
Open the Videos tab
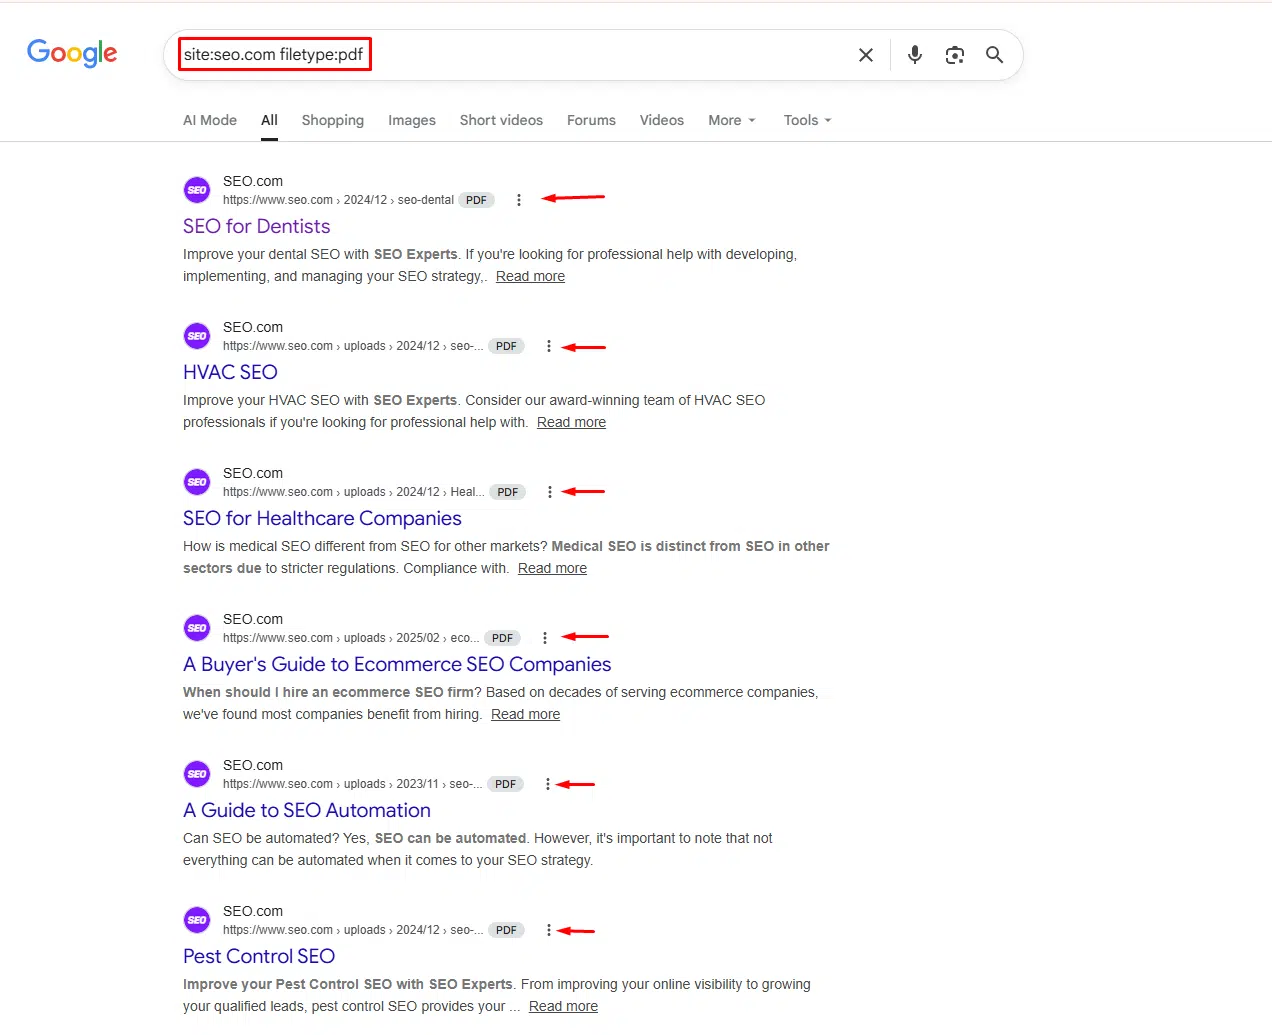(x=662, y=120)
